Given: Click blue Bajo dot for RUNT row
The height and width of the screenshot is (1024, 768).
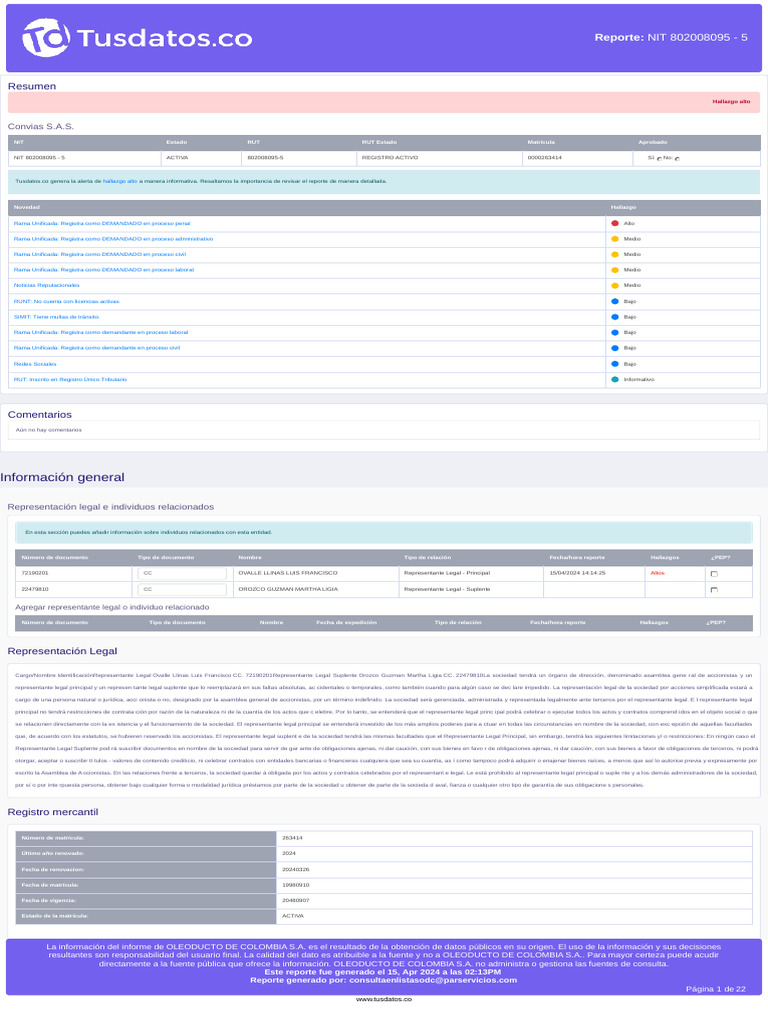Looking at the screenshot, I should (x=615, y=302).
